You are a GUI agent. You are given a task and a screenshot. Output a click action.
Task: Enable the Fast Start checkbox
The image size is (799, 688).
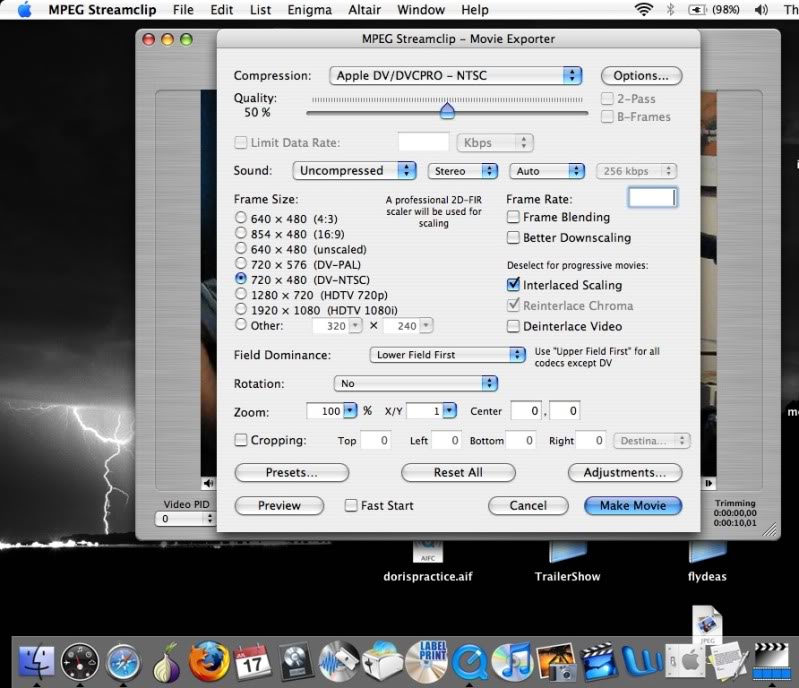click(351, 506)
